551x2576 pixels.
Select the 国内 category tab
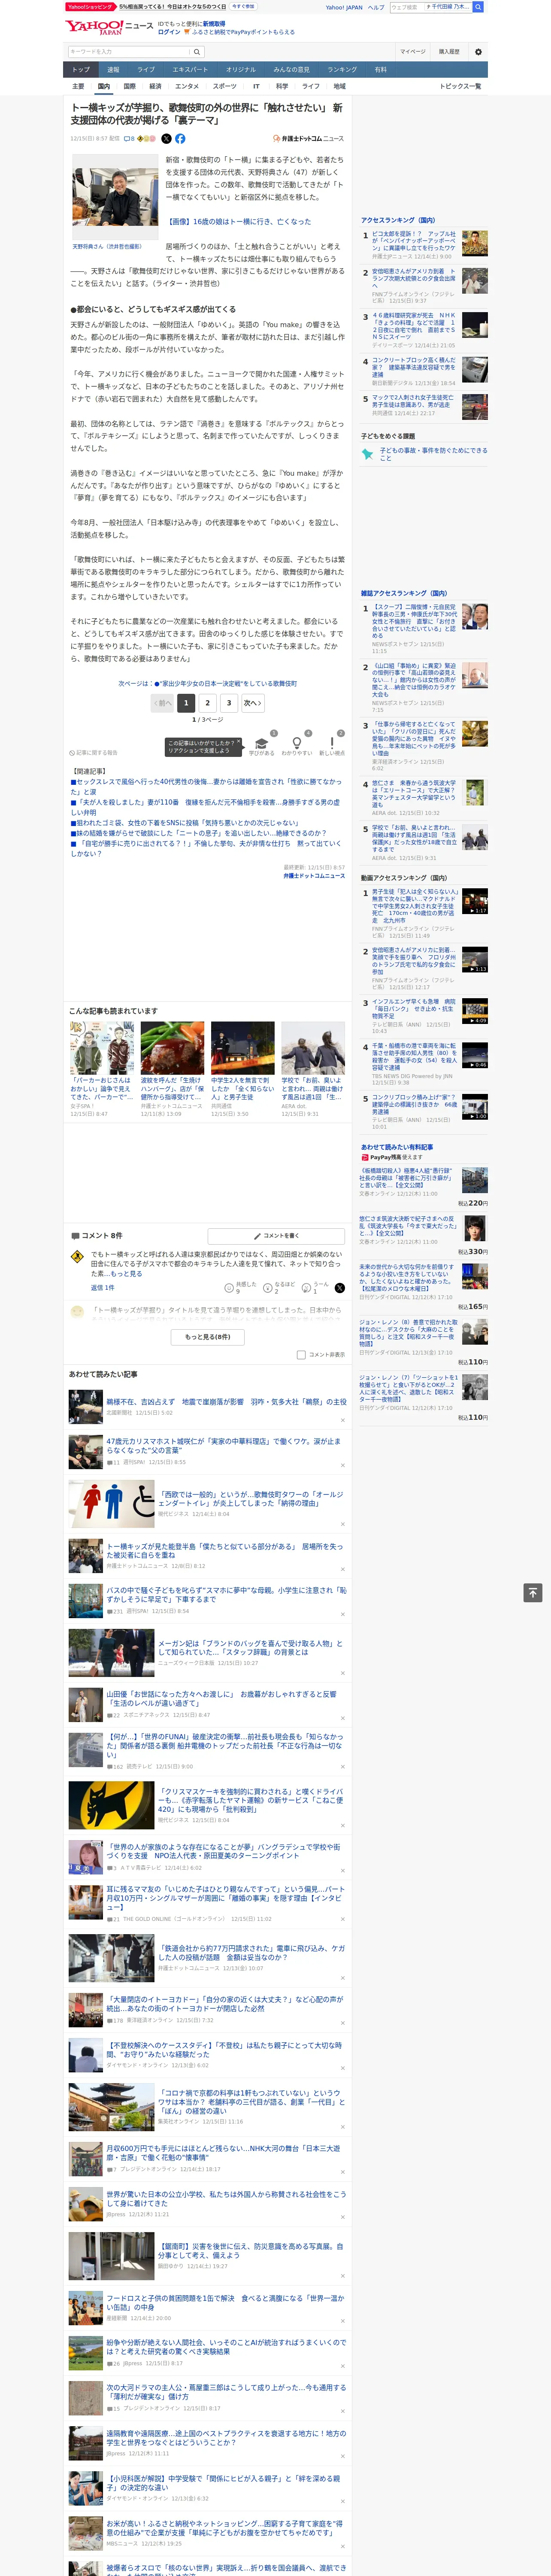point(103,86)
